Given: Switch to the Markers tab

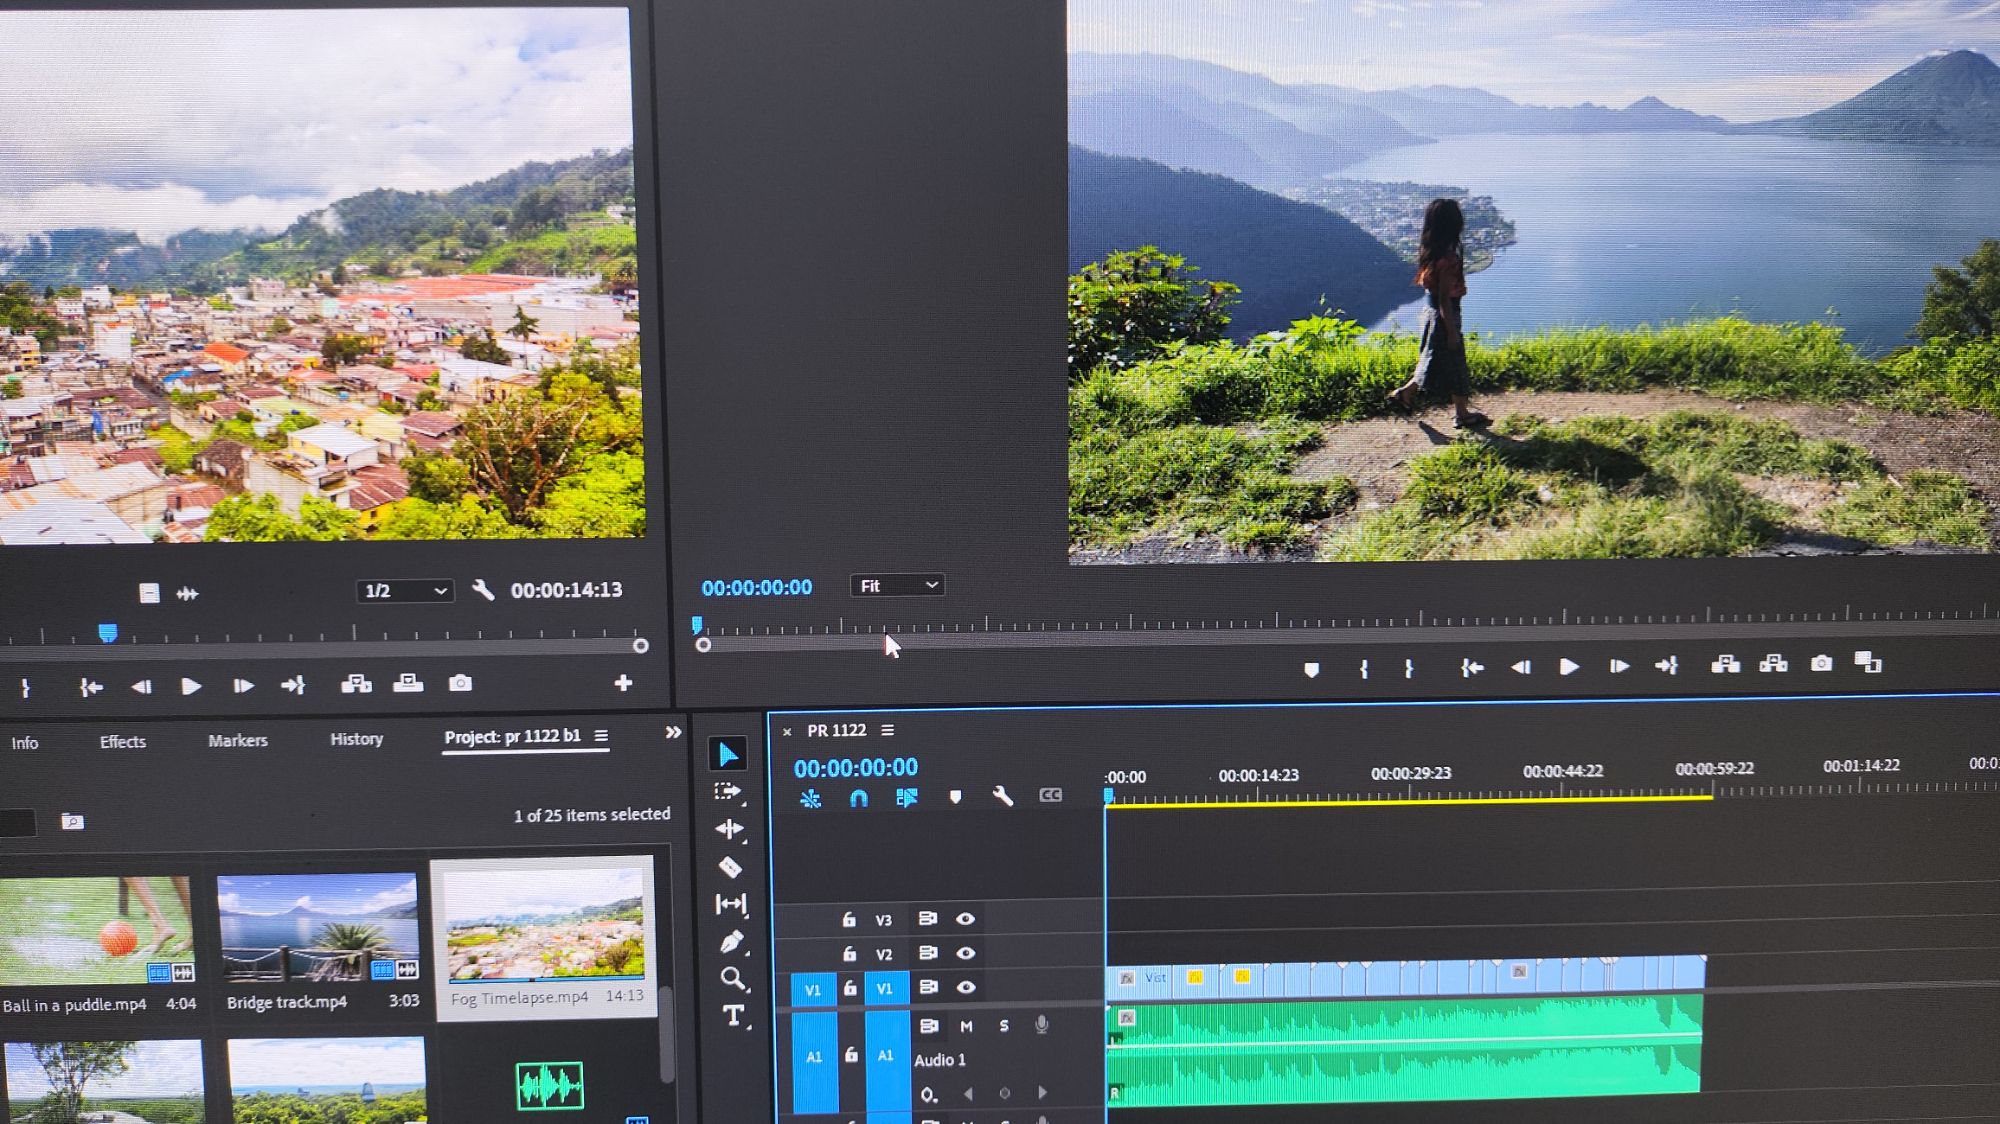Looking at the screenshot, I should click(x=238, y=741).
